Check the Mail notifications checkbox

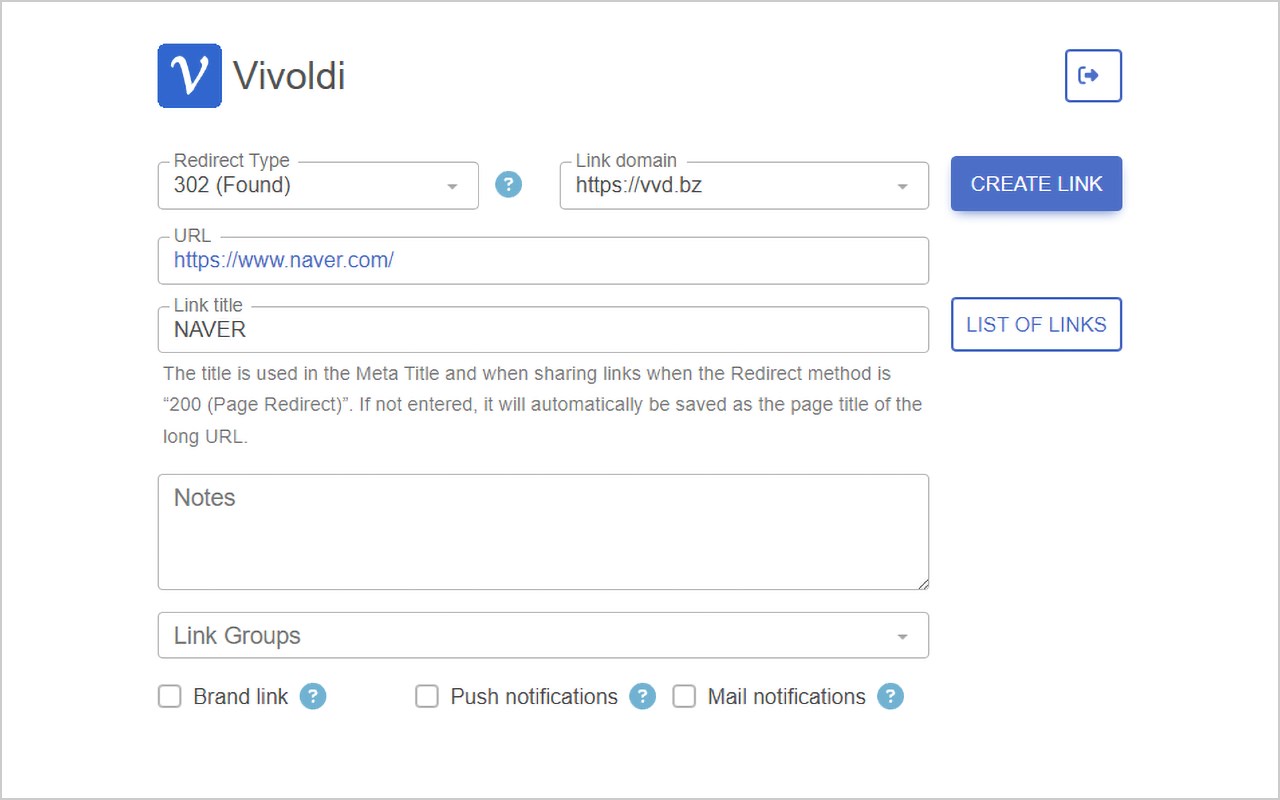tap(684, 697)
